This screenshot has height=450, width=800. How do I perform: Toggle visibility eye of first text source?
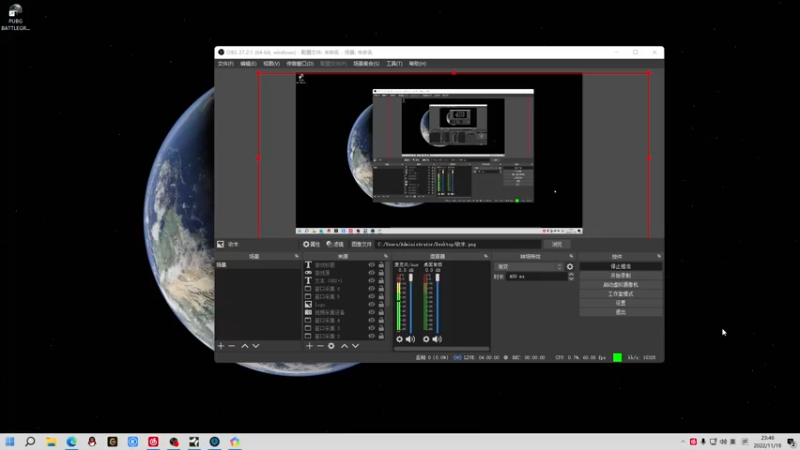pyautogui.click(x=371, y=265)
